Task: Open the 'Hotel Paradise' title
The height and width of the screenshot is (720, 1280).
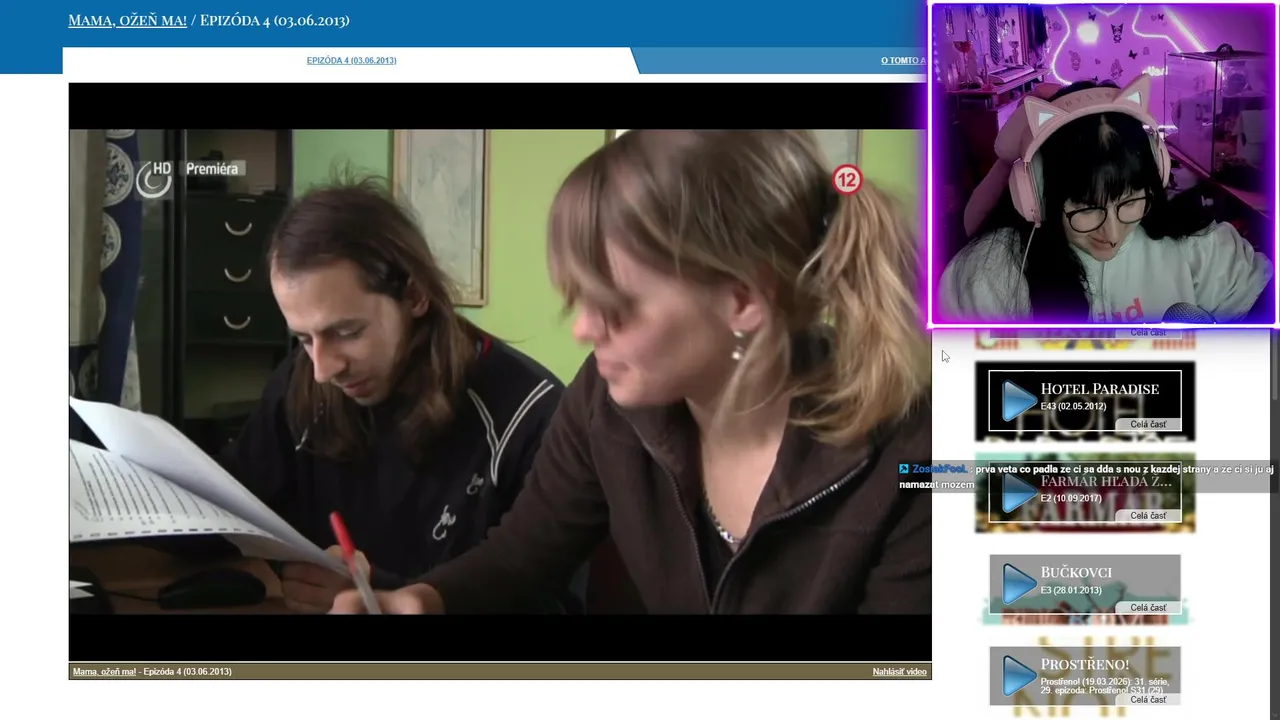Action: click(1099, 389)
